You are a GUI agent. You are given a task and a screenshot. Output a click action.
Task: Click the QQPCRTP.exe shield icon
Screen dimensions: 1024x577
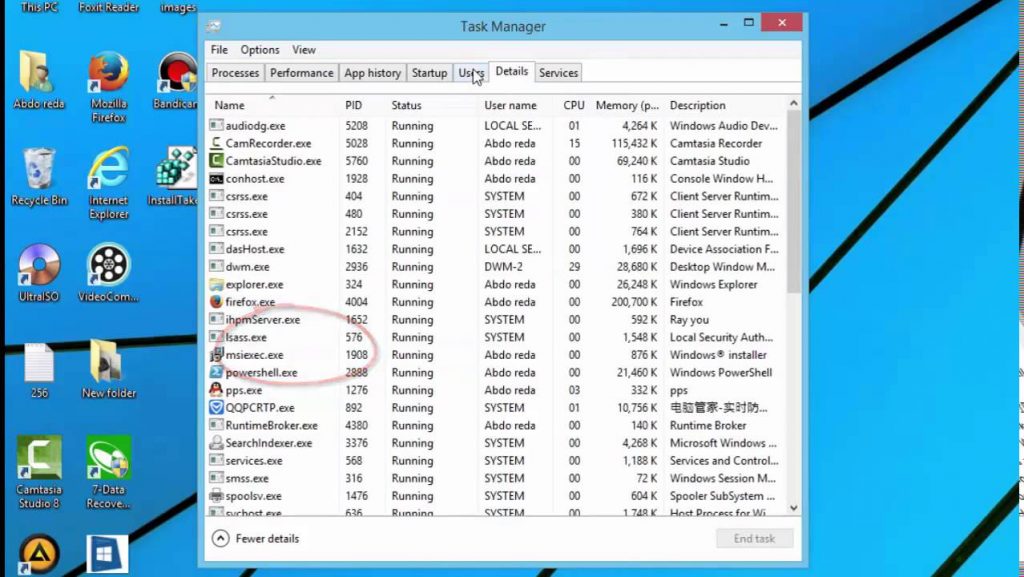click(216, 407)
